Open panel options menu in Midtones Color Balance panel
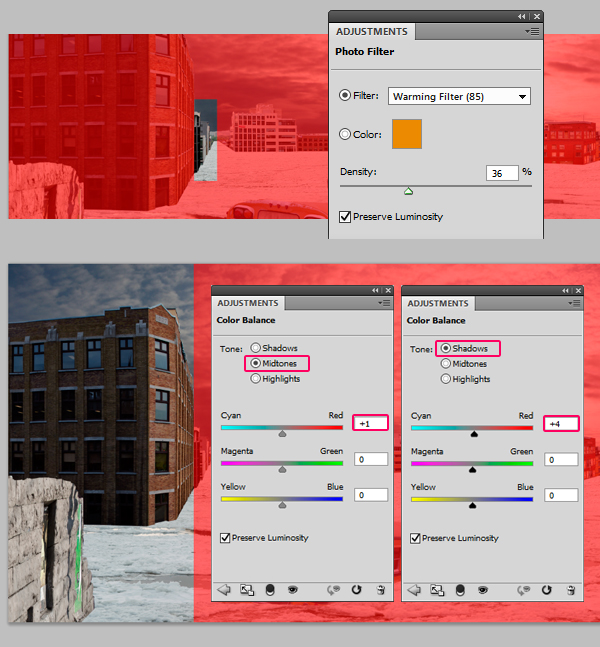Viewport: 600px width, 647px height. (x=384, y=303)
